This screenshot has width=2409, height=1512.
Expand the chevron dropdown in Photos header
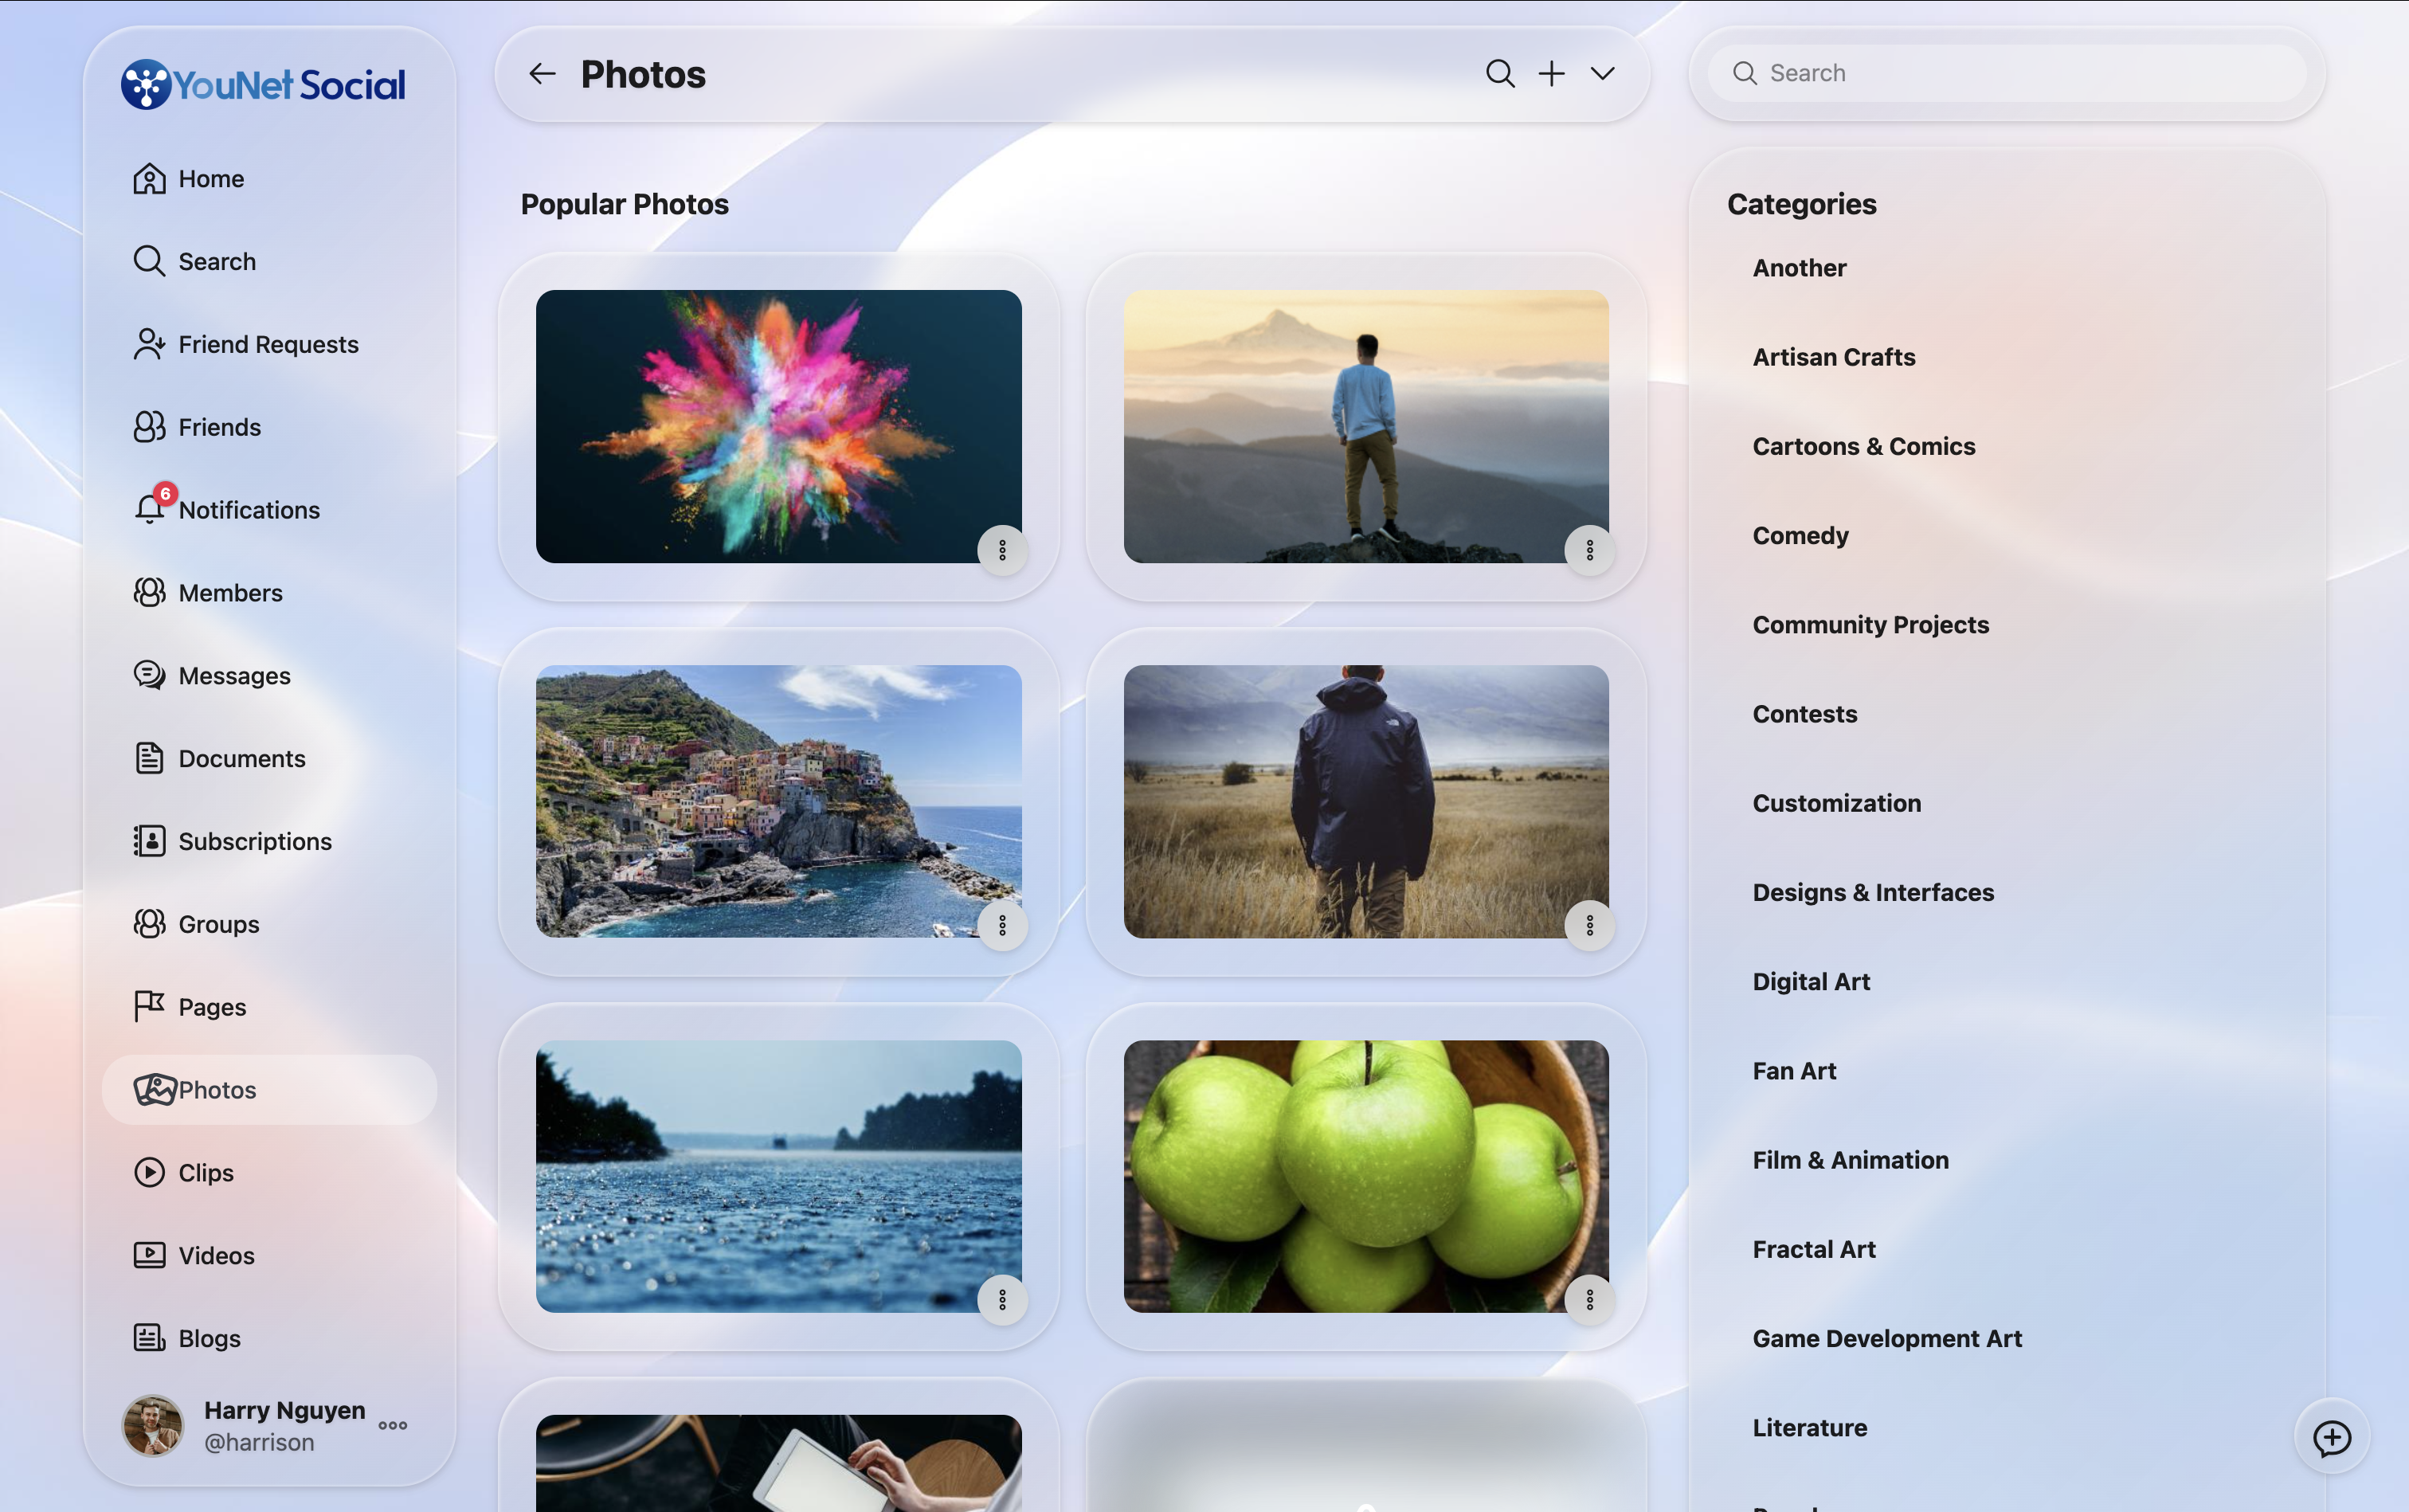click(1602, 74)
